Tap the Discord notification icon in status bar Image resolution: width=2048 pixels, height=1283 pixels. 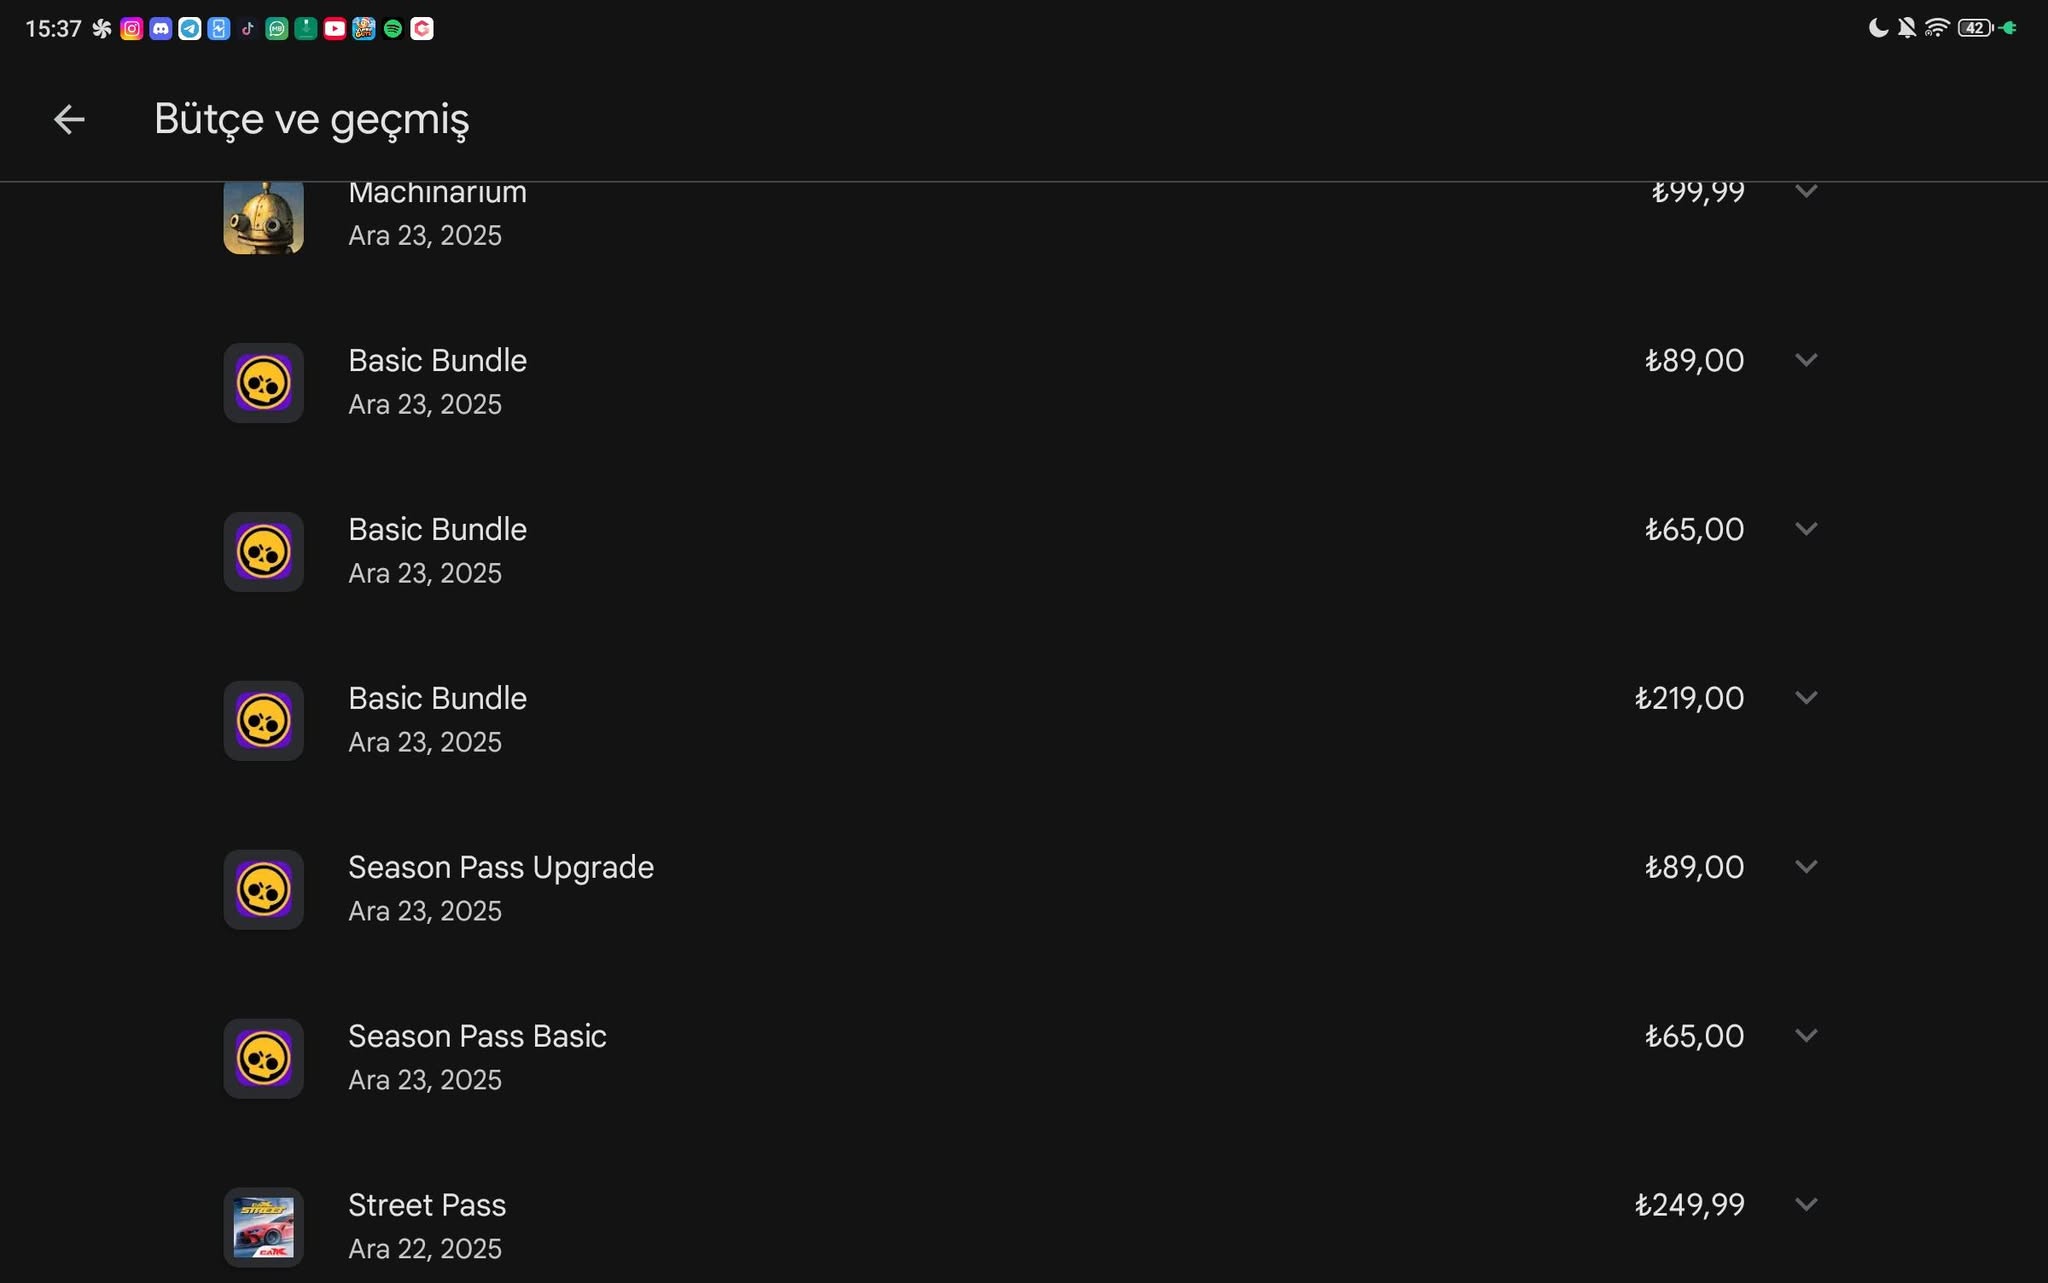click(x=160, y=29)
